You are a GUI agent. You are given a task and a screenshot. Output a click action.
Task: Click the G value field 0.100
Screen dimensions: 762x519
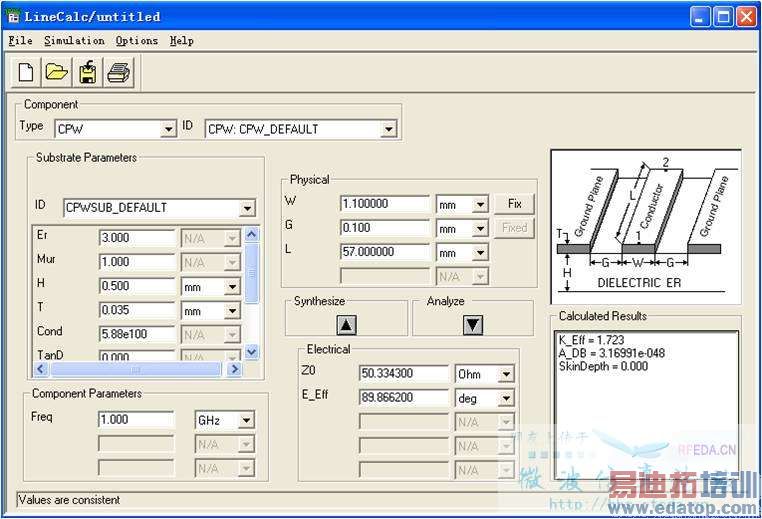click(385, 228)
